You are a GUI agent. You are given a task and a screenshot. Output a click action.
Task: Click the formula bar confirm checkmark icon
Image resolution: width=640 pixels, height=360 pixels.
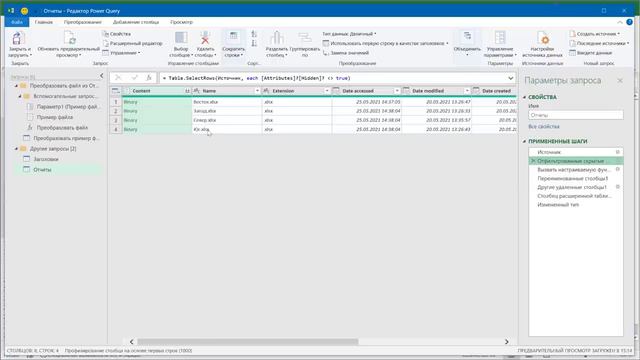click(x=134, y=78)
